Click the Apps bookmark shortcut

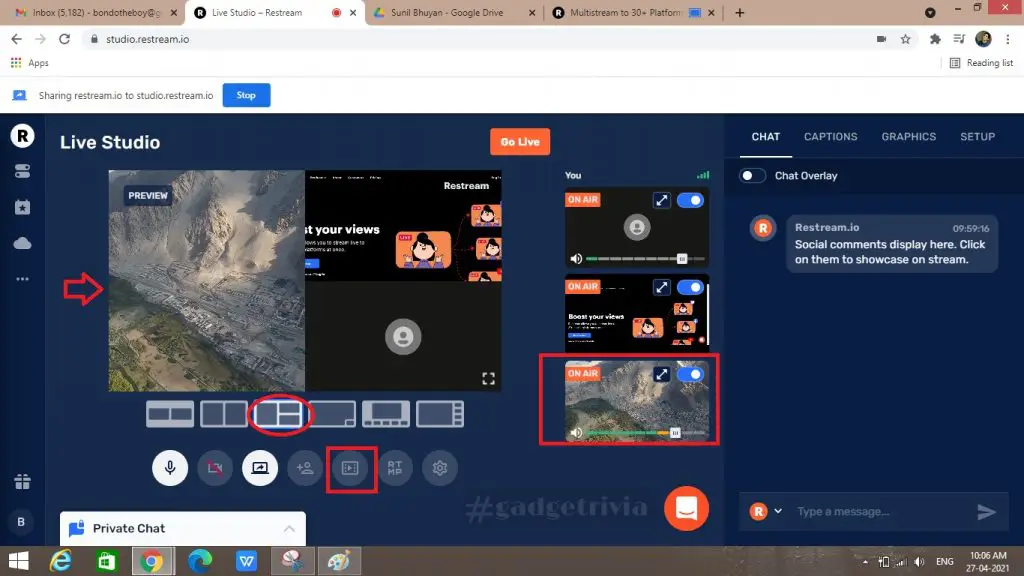point(30,63)
